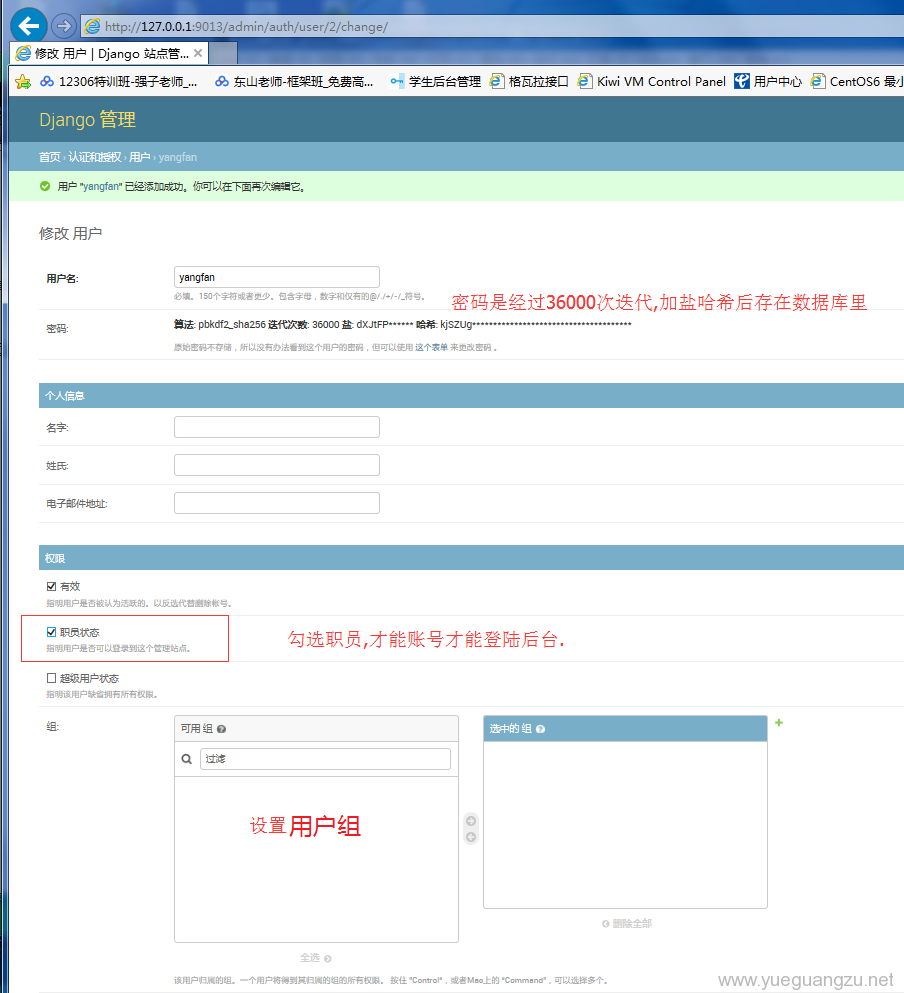The image size is (904, 993).
Task: Enable the 超级用户状态 checkbox
Action: pyautogui.click(x=51, y=678)
